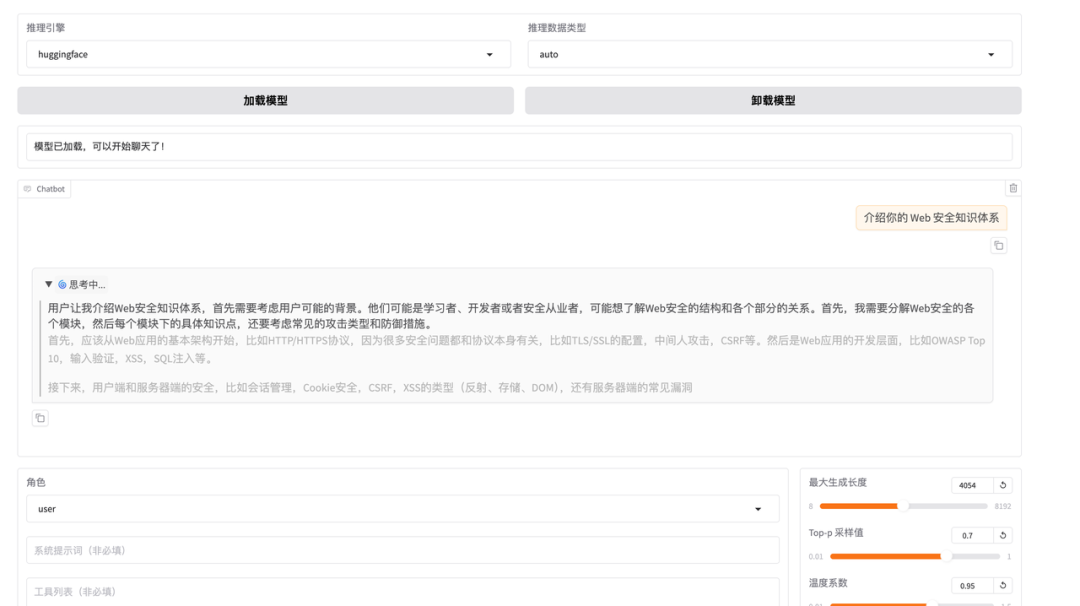
Task: Edit the 温度系数 number box showing 0.95
Action: tap(971, 585)
